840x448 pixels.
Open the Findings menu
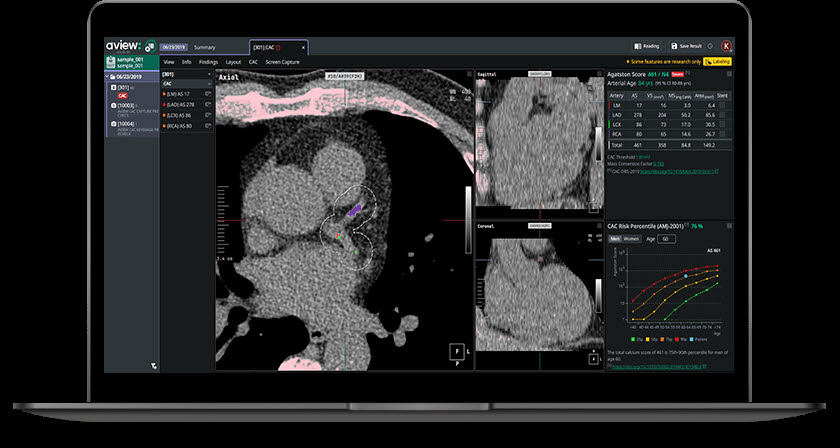pyautogui.click(x=208, y=62)
